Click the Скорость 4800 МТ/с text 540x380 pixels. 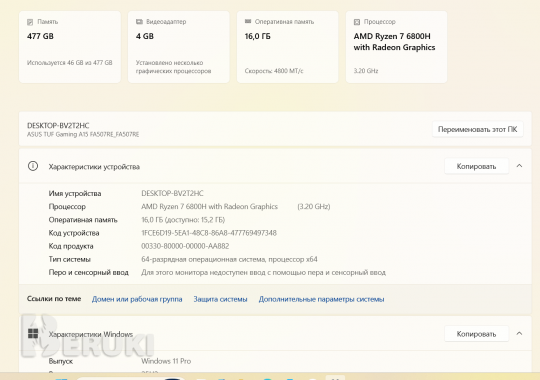(x=274, y=71)
